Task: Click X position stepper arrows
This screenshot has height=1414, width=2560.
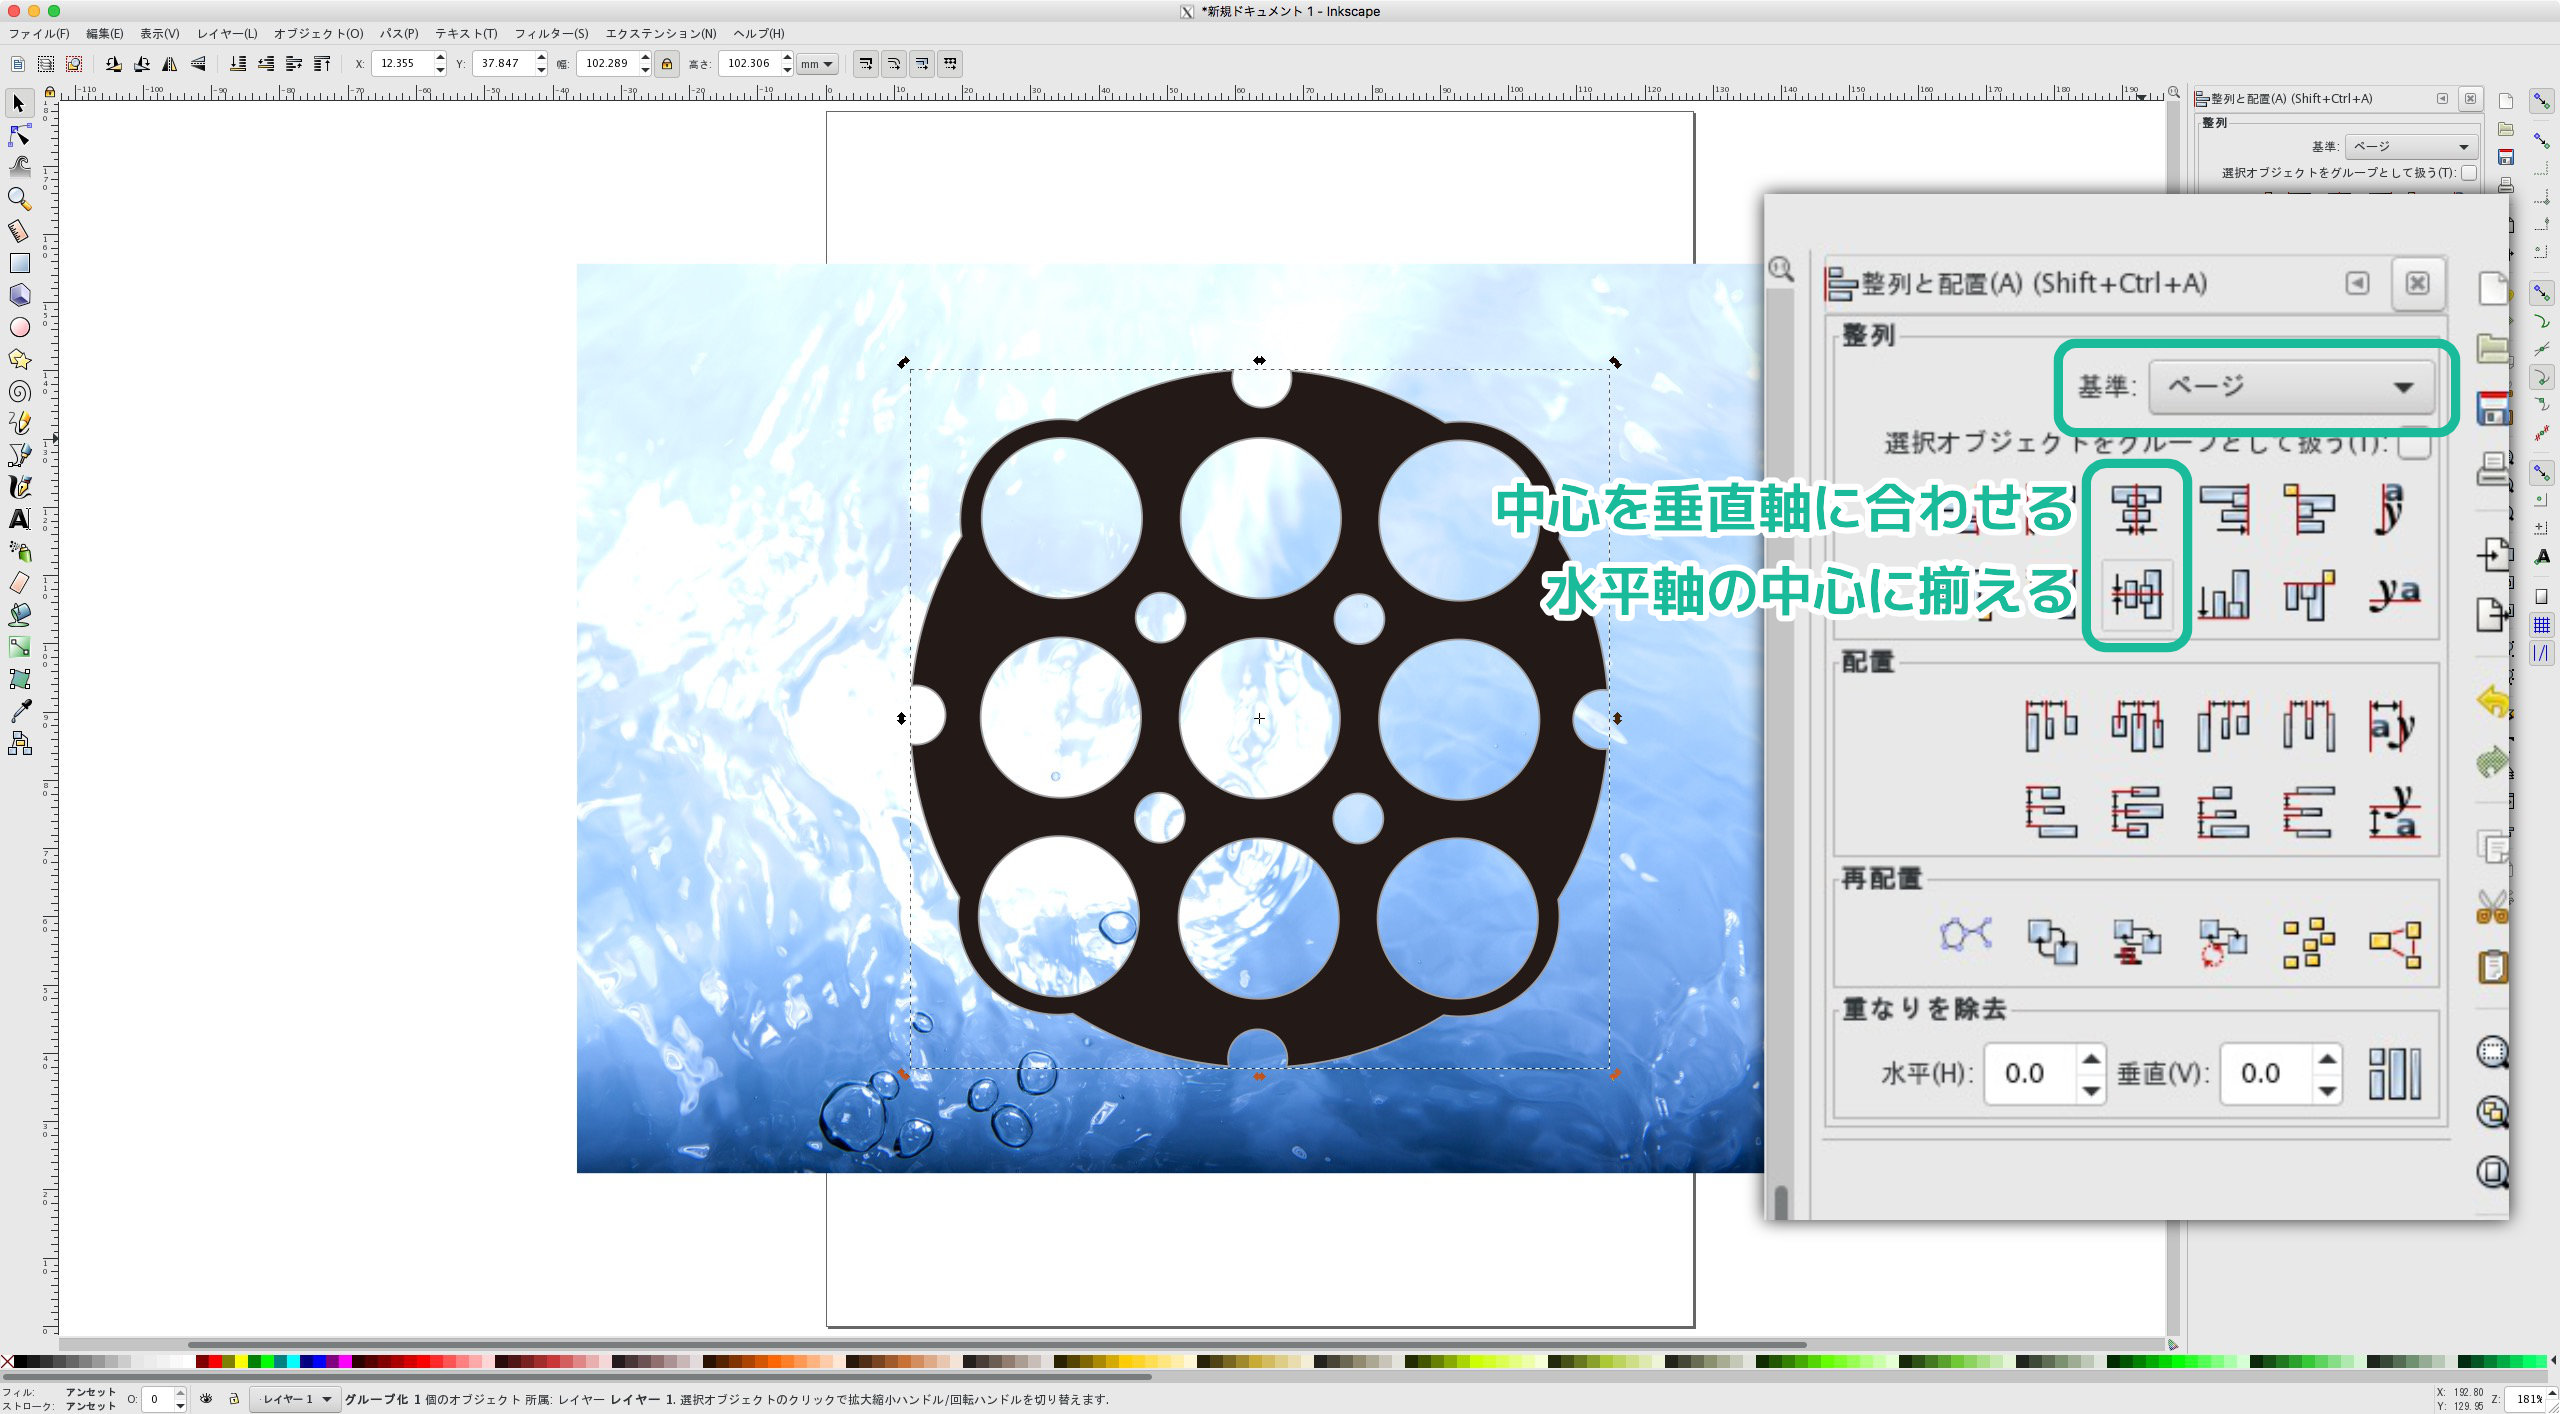Action: tap(440, 64)
